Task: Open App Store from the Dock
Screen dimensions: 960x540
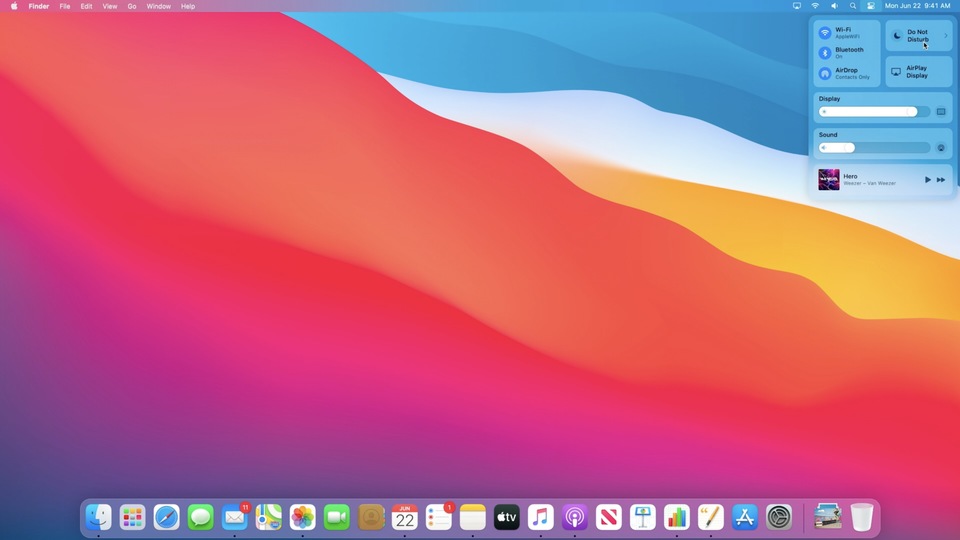Action: 744,517
